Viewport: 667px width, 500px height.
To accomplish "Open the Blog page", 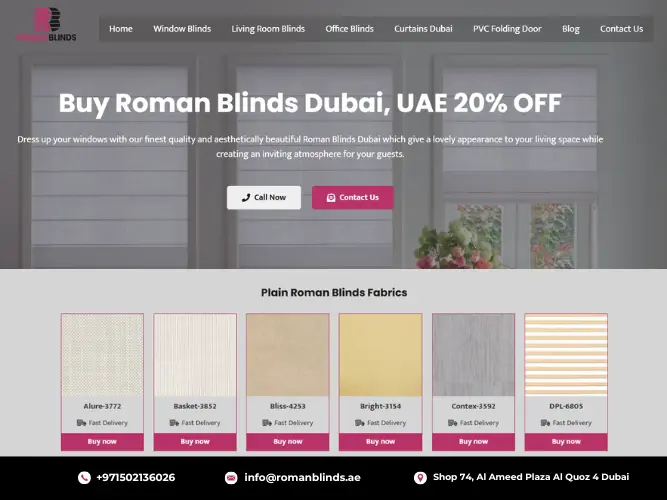I will (570, 29).
